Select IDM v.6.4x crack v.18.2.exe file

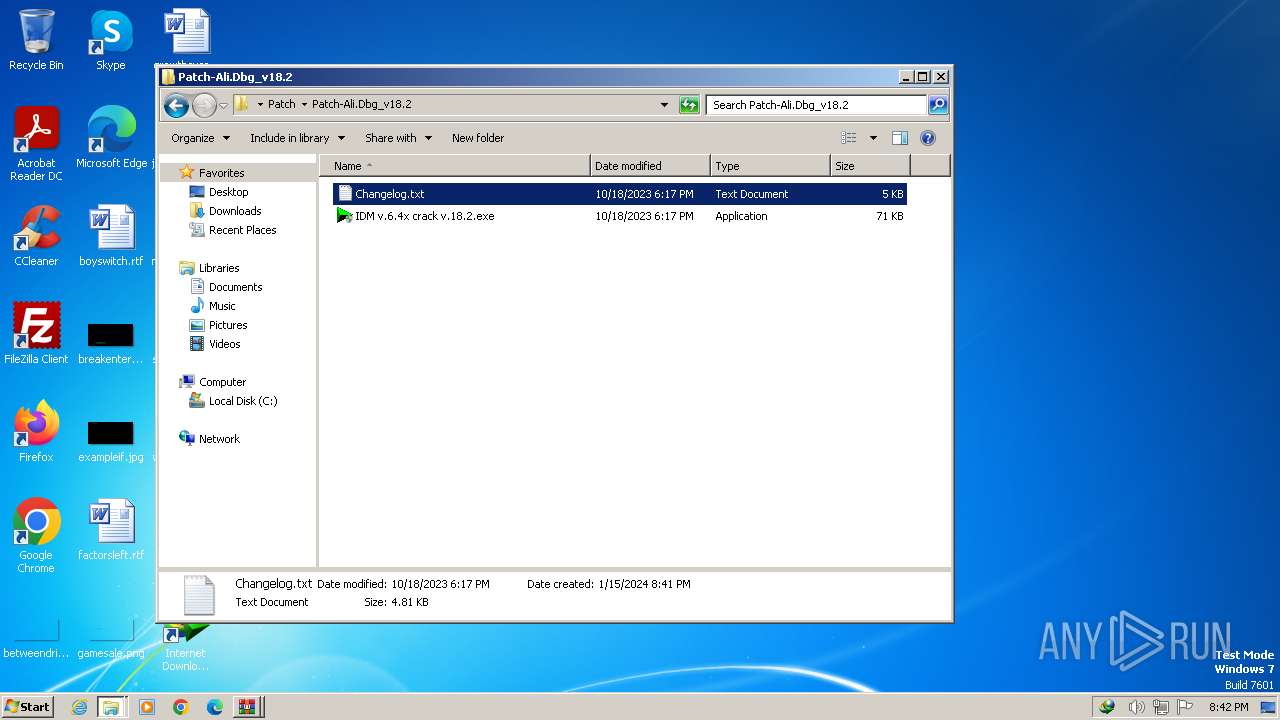620,216
